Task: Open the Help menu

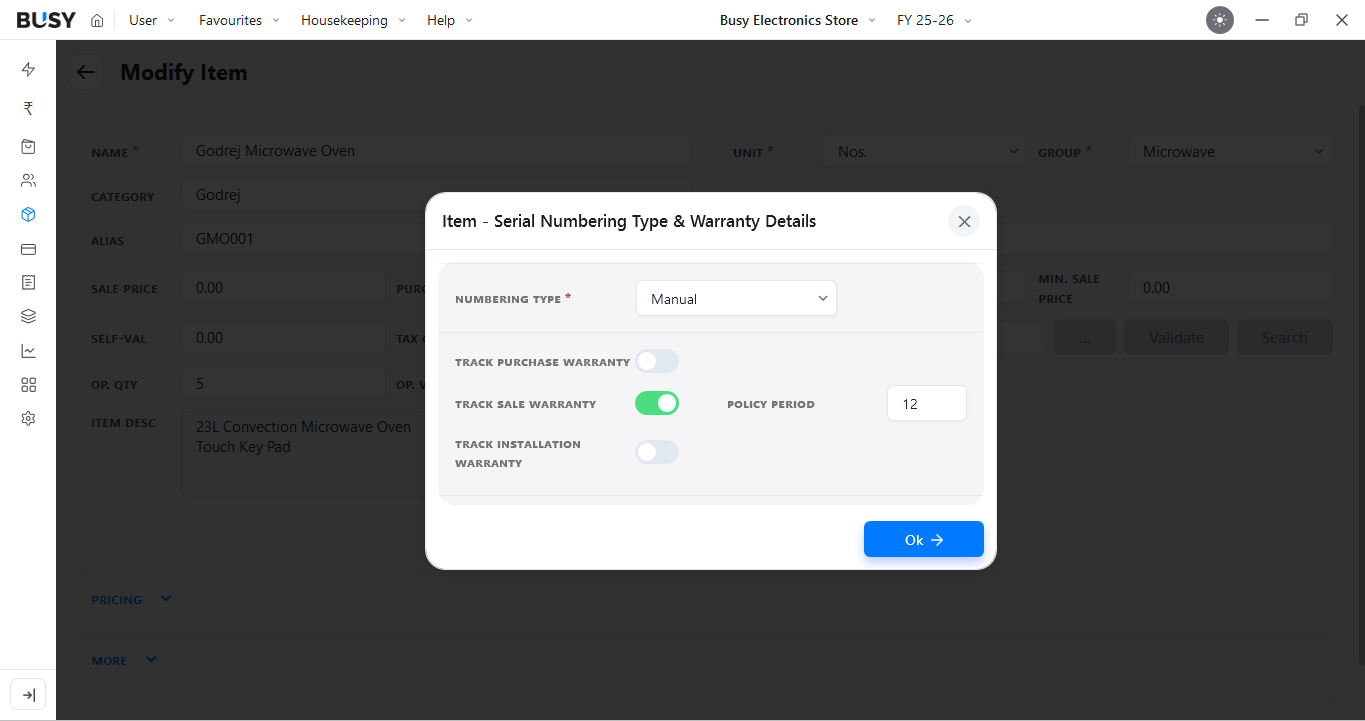Action: coord(450,20)
